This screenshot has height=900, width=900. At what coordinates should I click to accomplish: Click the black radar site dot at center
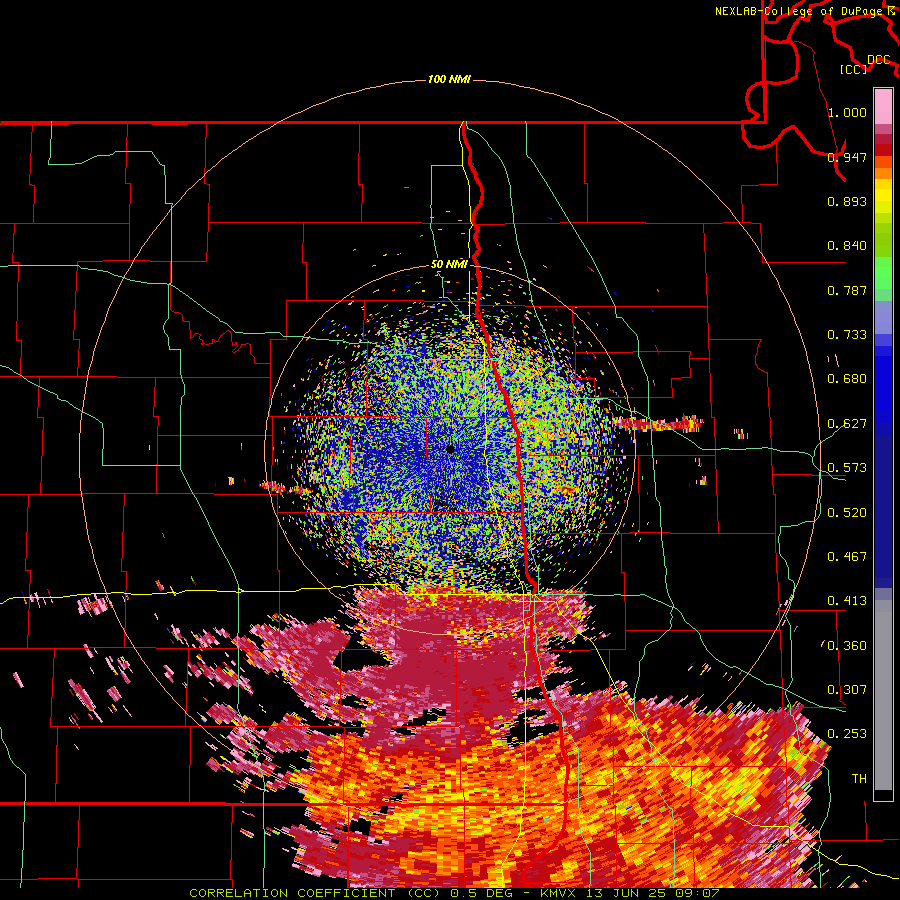pos(450,449)
